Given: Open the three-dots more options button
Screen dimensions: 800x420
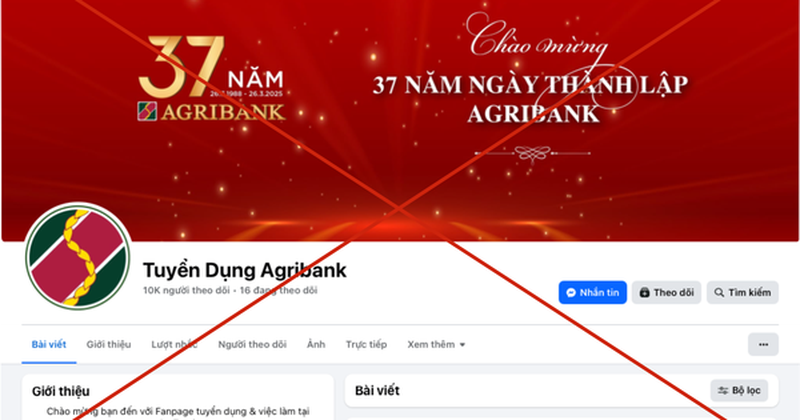Looking at the screenshot, I should coord(763,344).
